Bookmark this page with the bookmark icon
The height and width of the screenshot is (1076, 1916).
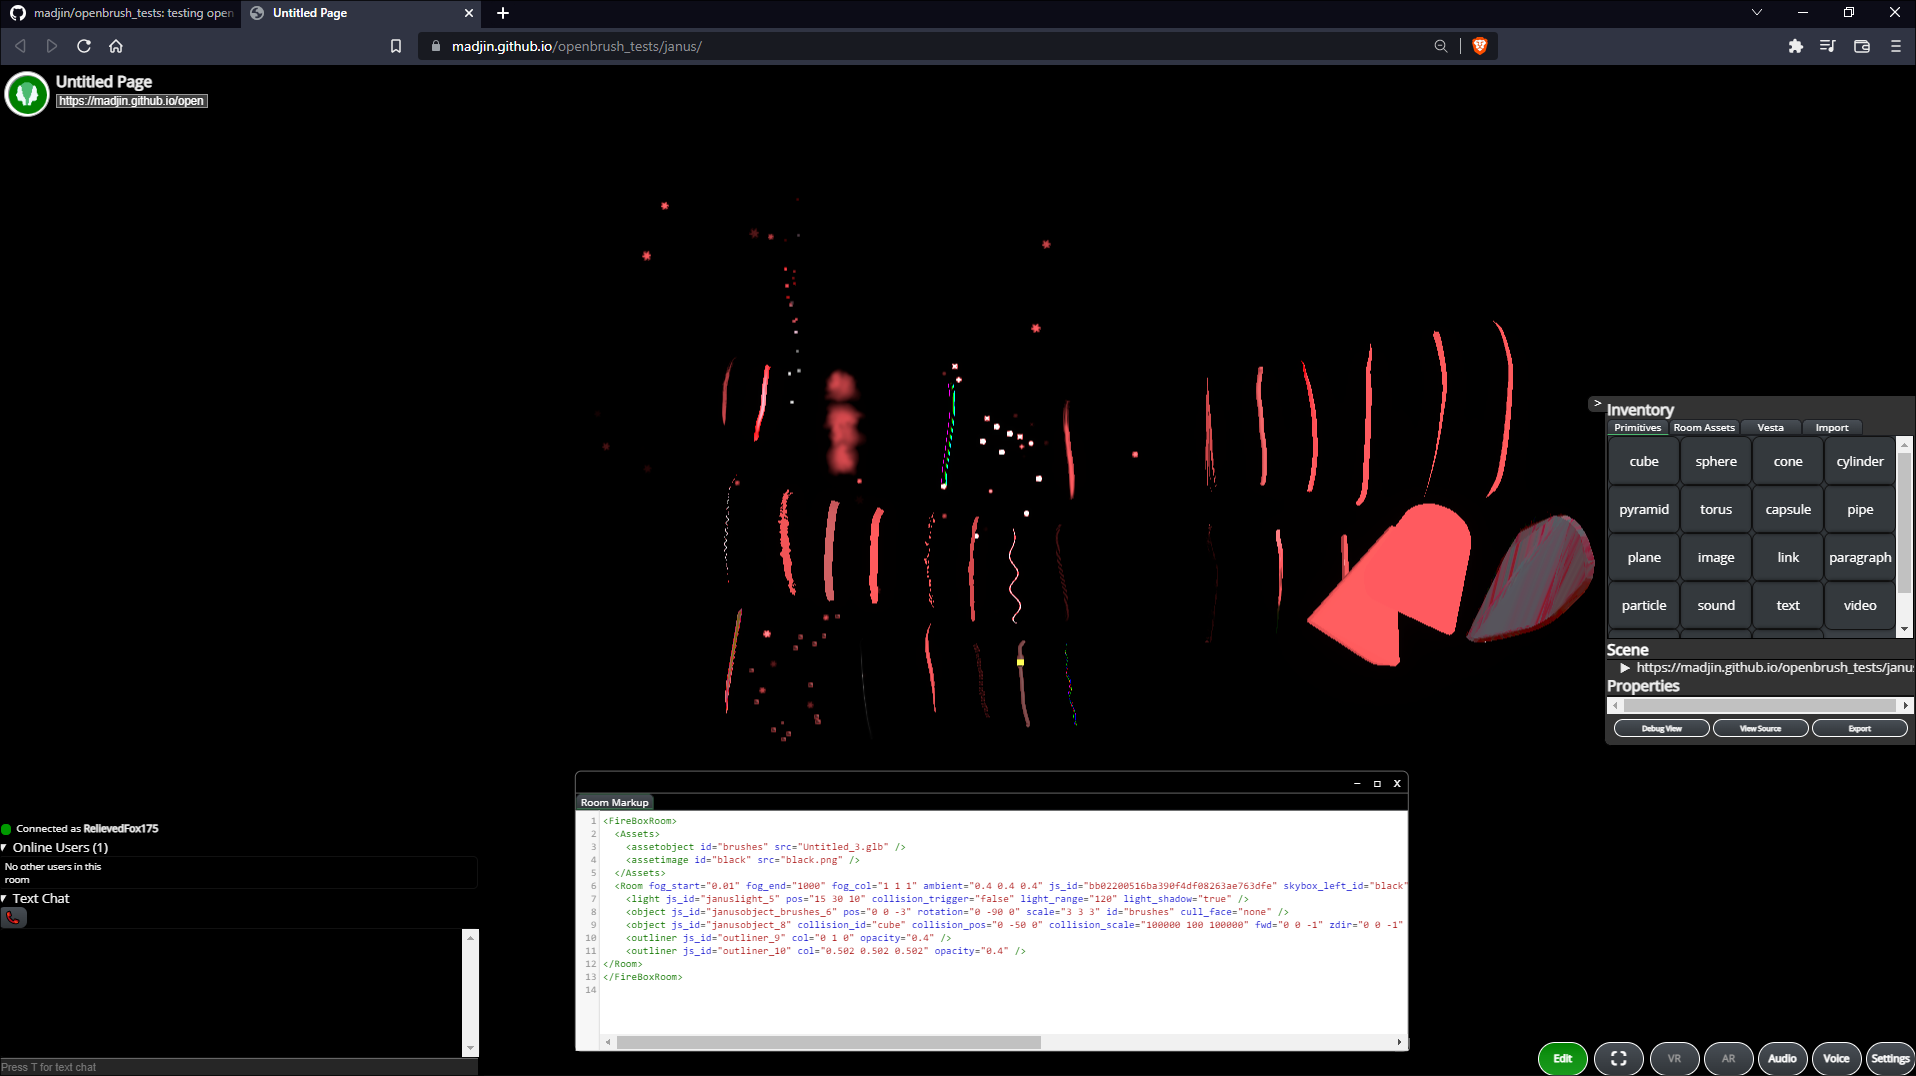click(395, 46)
